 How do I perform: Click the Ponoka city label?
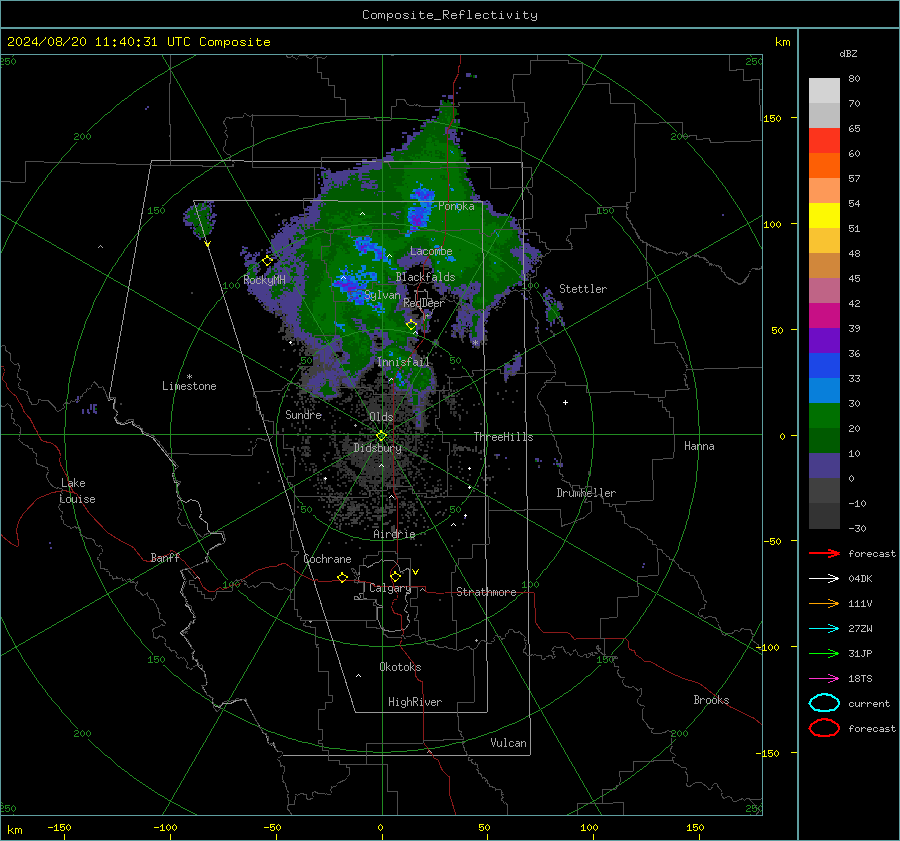tap(456, 206)
